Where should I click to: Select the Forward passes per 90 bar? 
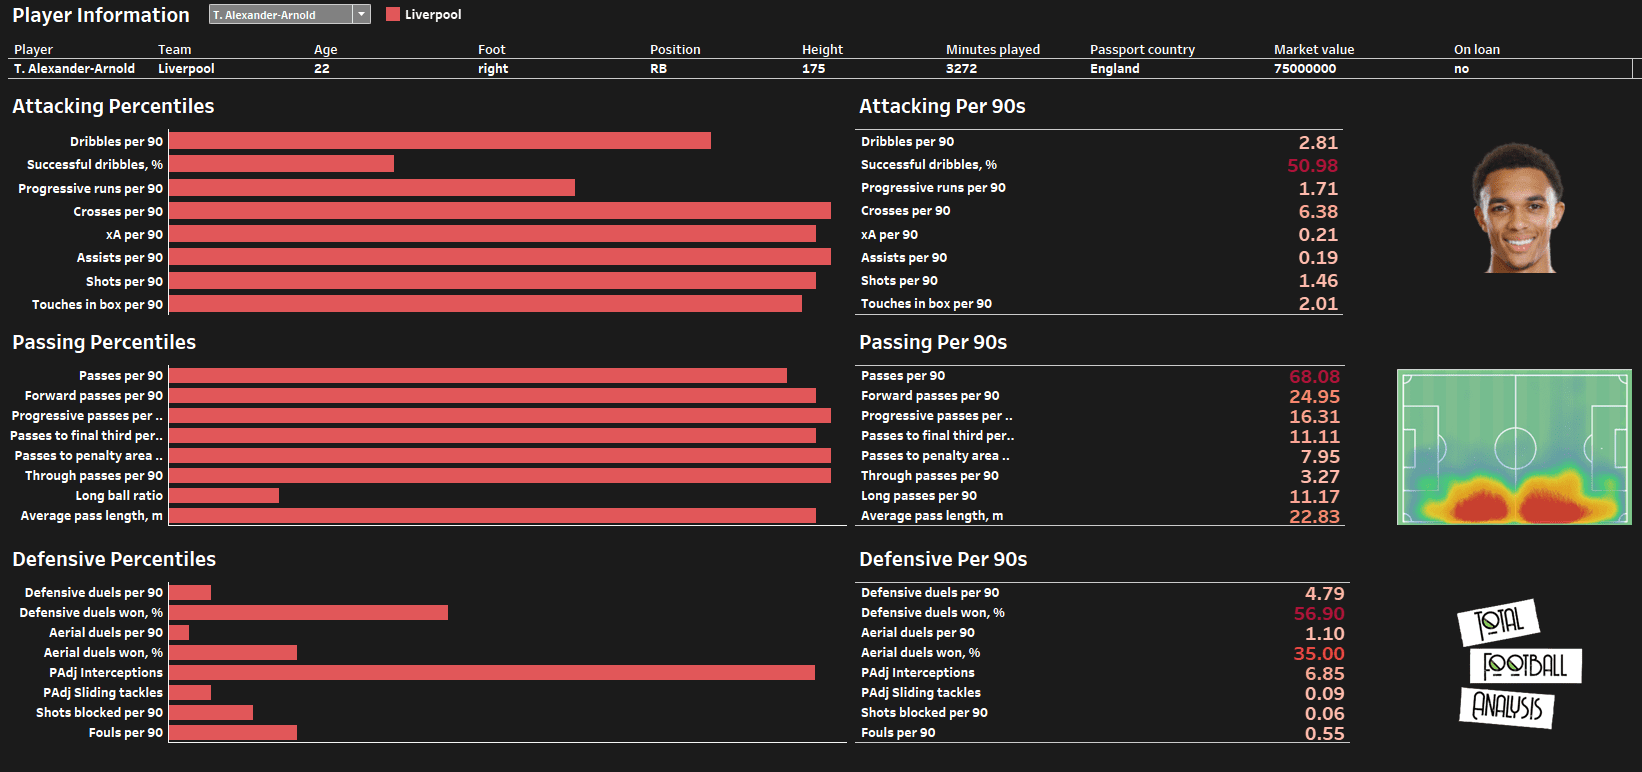(492, 396)
